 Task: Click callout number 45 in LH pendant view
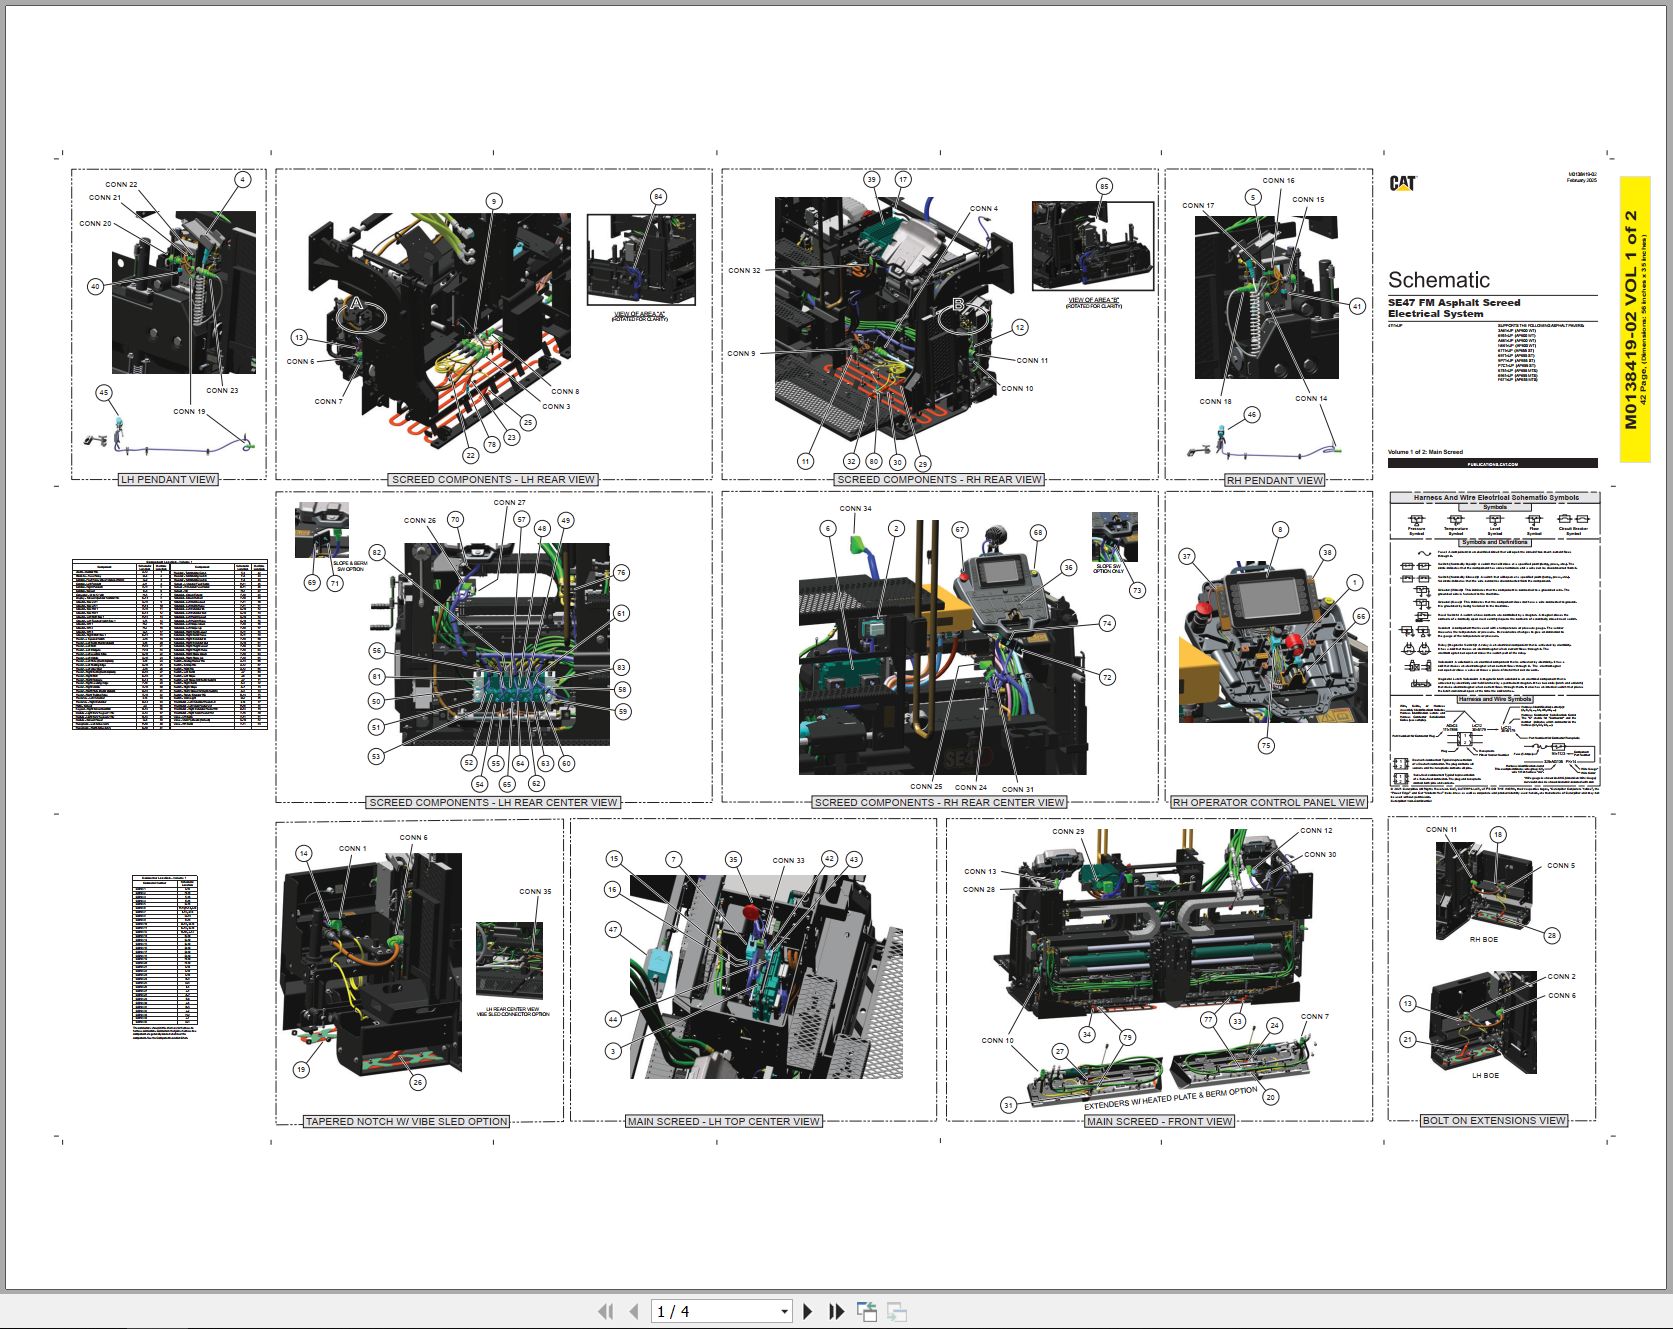pyautogui.click(x=104, y=393)
